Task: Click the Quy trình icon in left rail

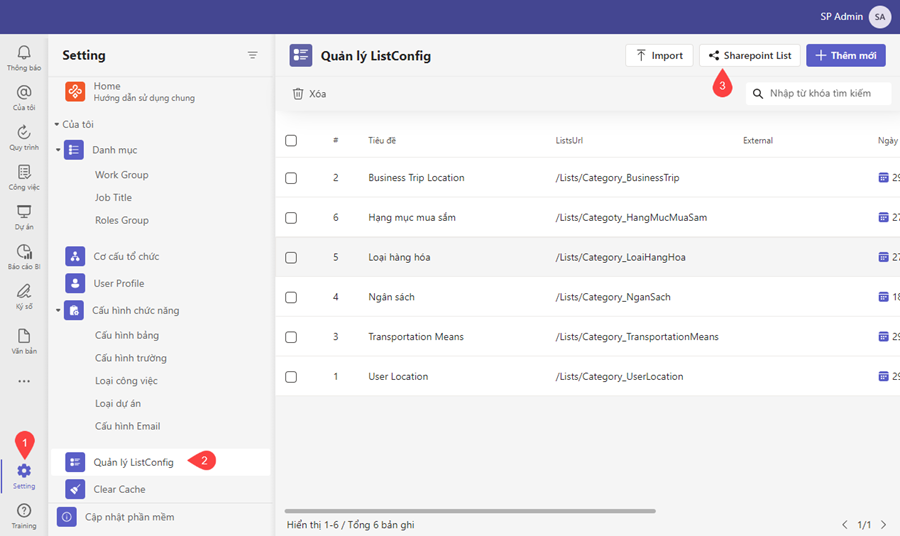Action: click(24, 132)
